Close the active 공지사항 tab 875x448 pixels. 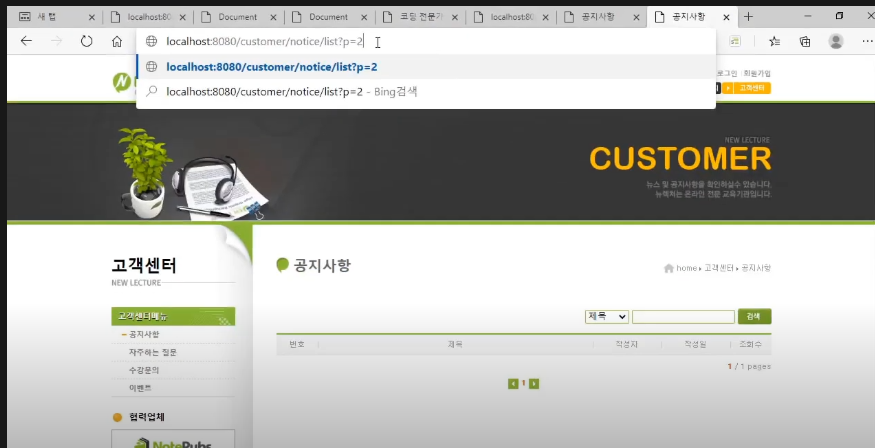pos(726,17)
